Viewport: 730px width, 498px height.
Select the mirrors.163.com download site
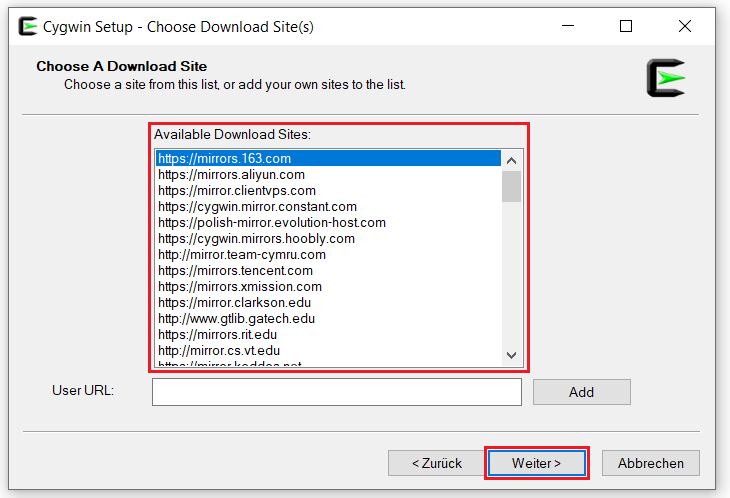tap(224, 158)
